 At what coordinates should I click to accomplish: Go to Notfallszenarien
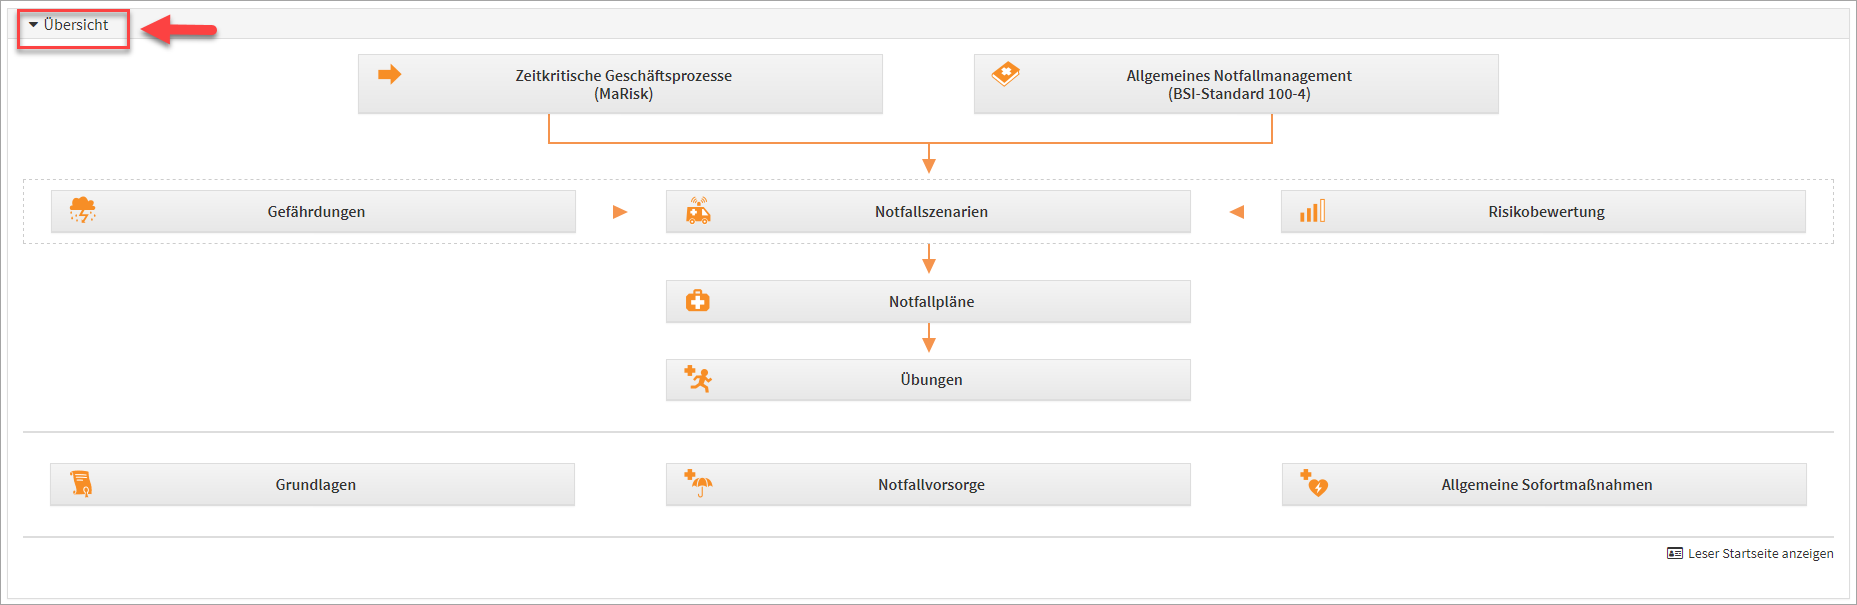point(931,212)
